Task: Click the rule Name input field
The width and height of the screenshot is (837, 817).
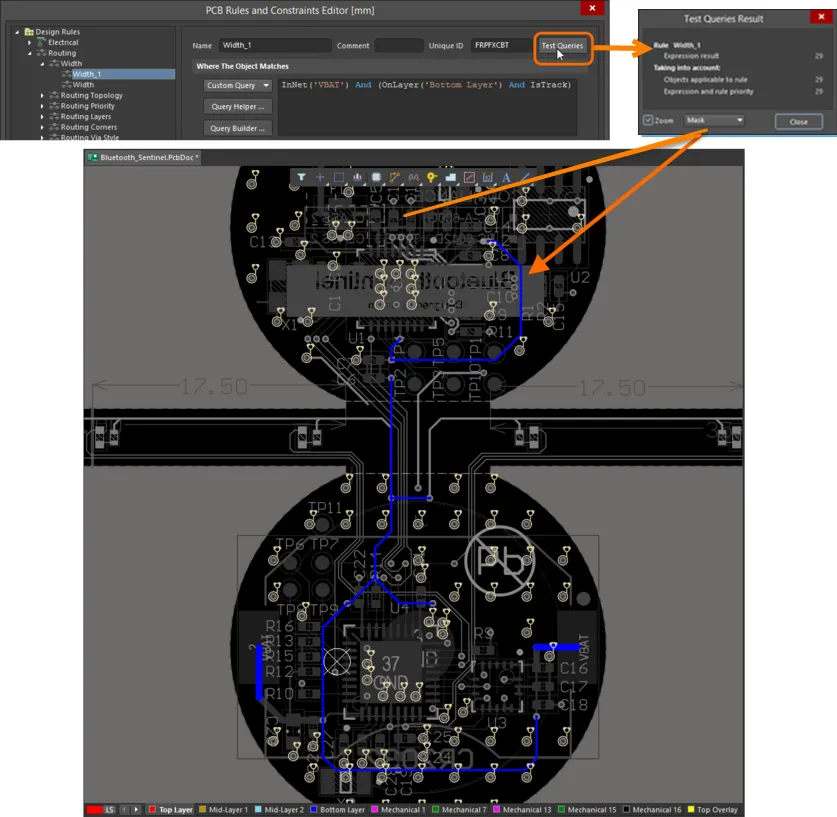Action: [275, 45]
